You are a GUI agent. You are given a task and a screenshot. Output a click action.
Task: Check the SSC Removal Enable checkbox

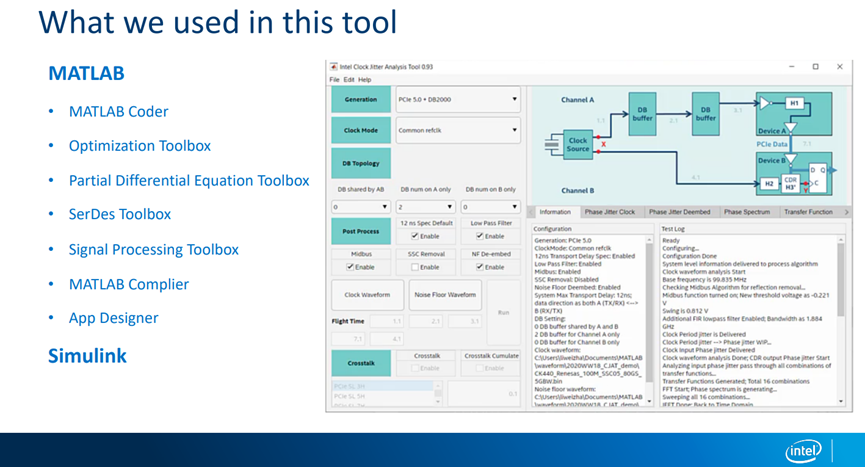415,267
